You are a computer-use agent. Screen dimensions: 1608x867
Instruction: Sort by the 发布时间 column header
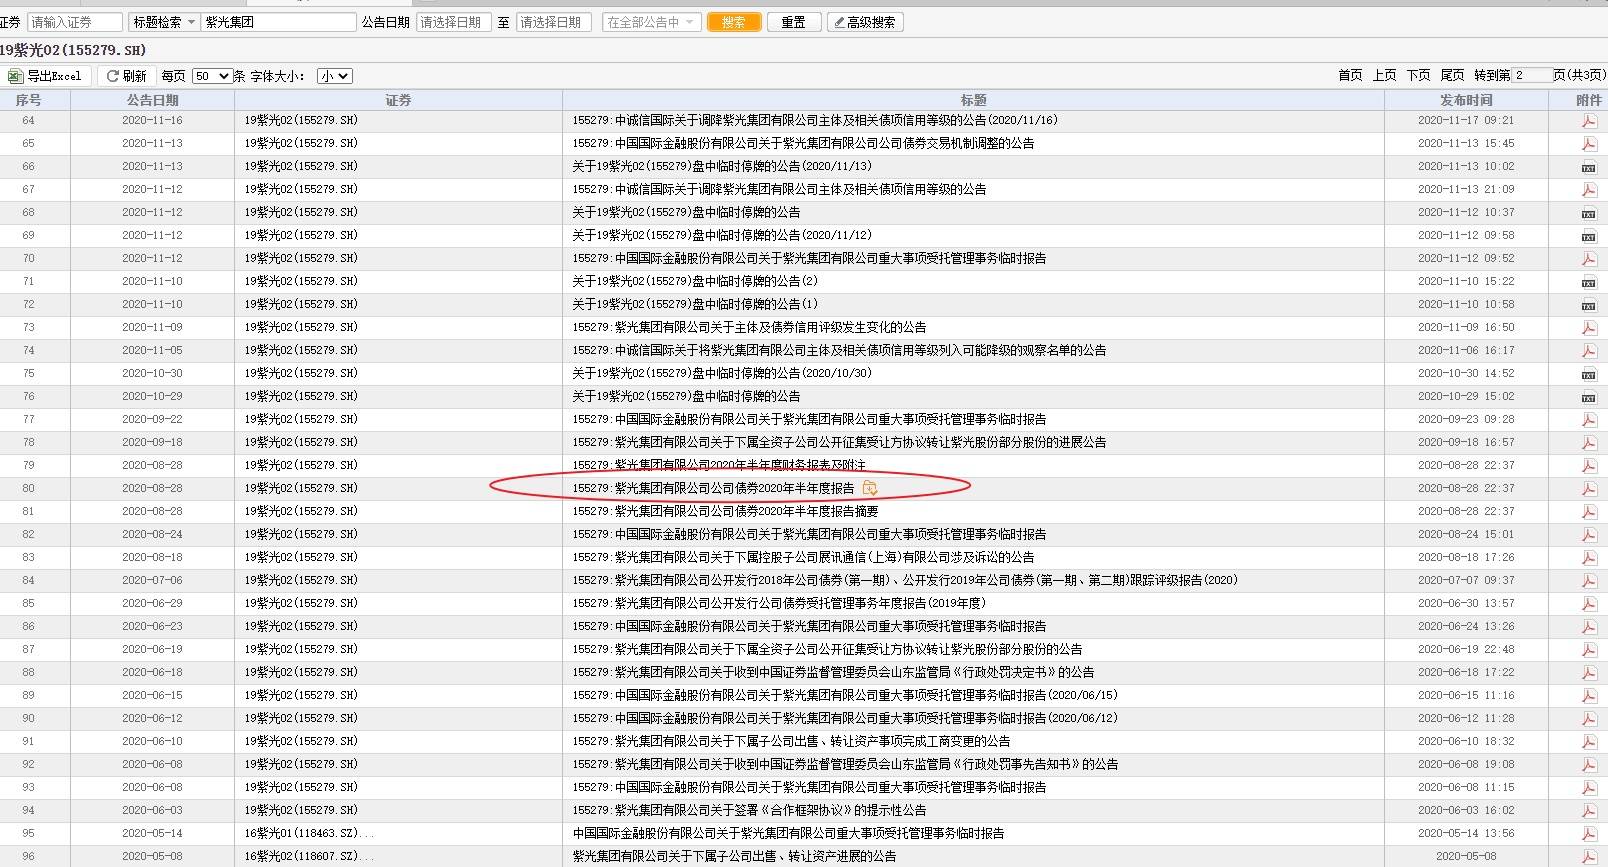(x=1466, y=100)
